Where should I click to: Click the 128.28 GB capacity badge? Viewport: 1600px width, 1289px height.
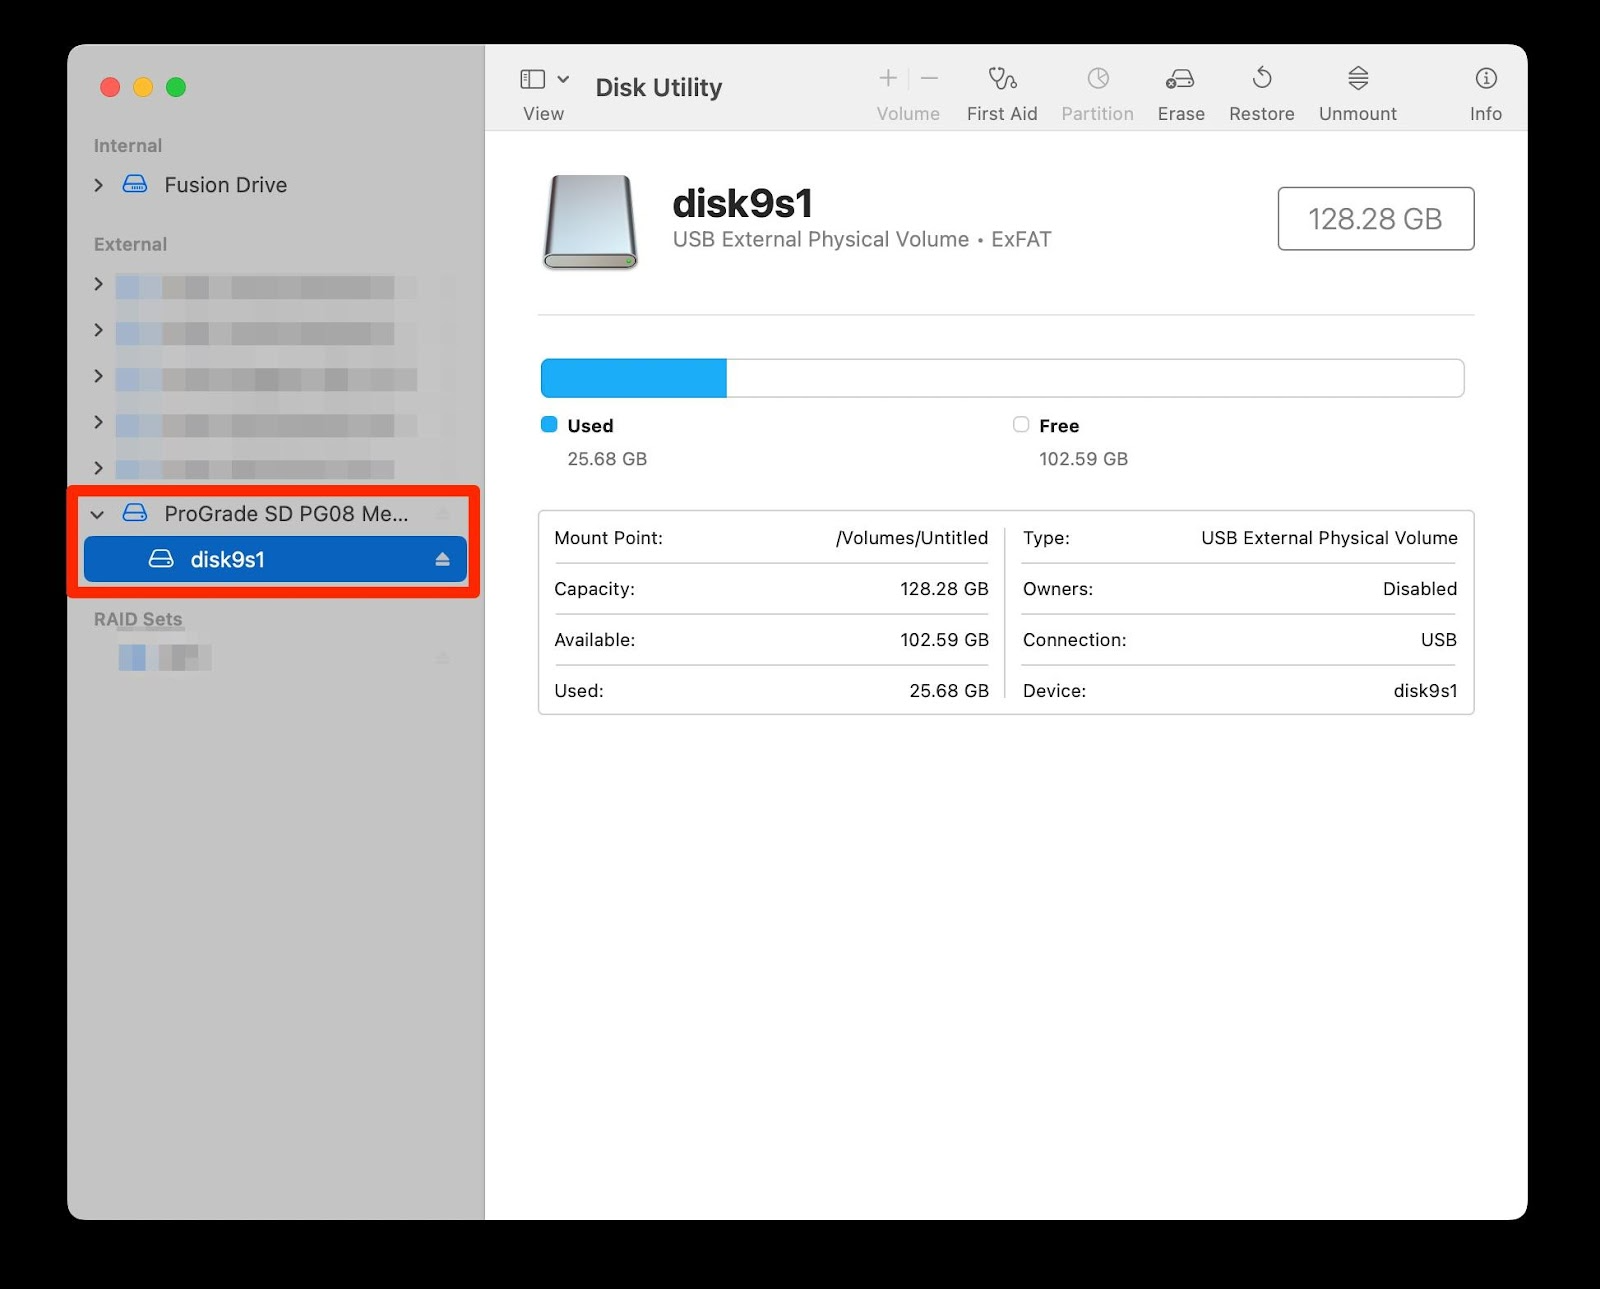pos(1375,218)
